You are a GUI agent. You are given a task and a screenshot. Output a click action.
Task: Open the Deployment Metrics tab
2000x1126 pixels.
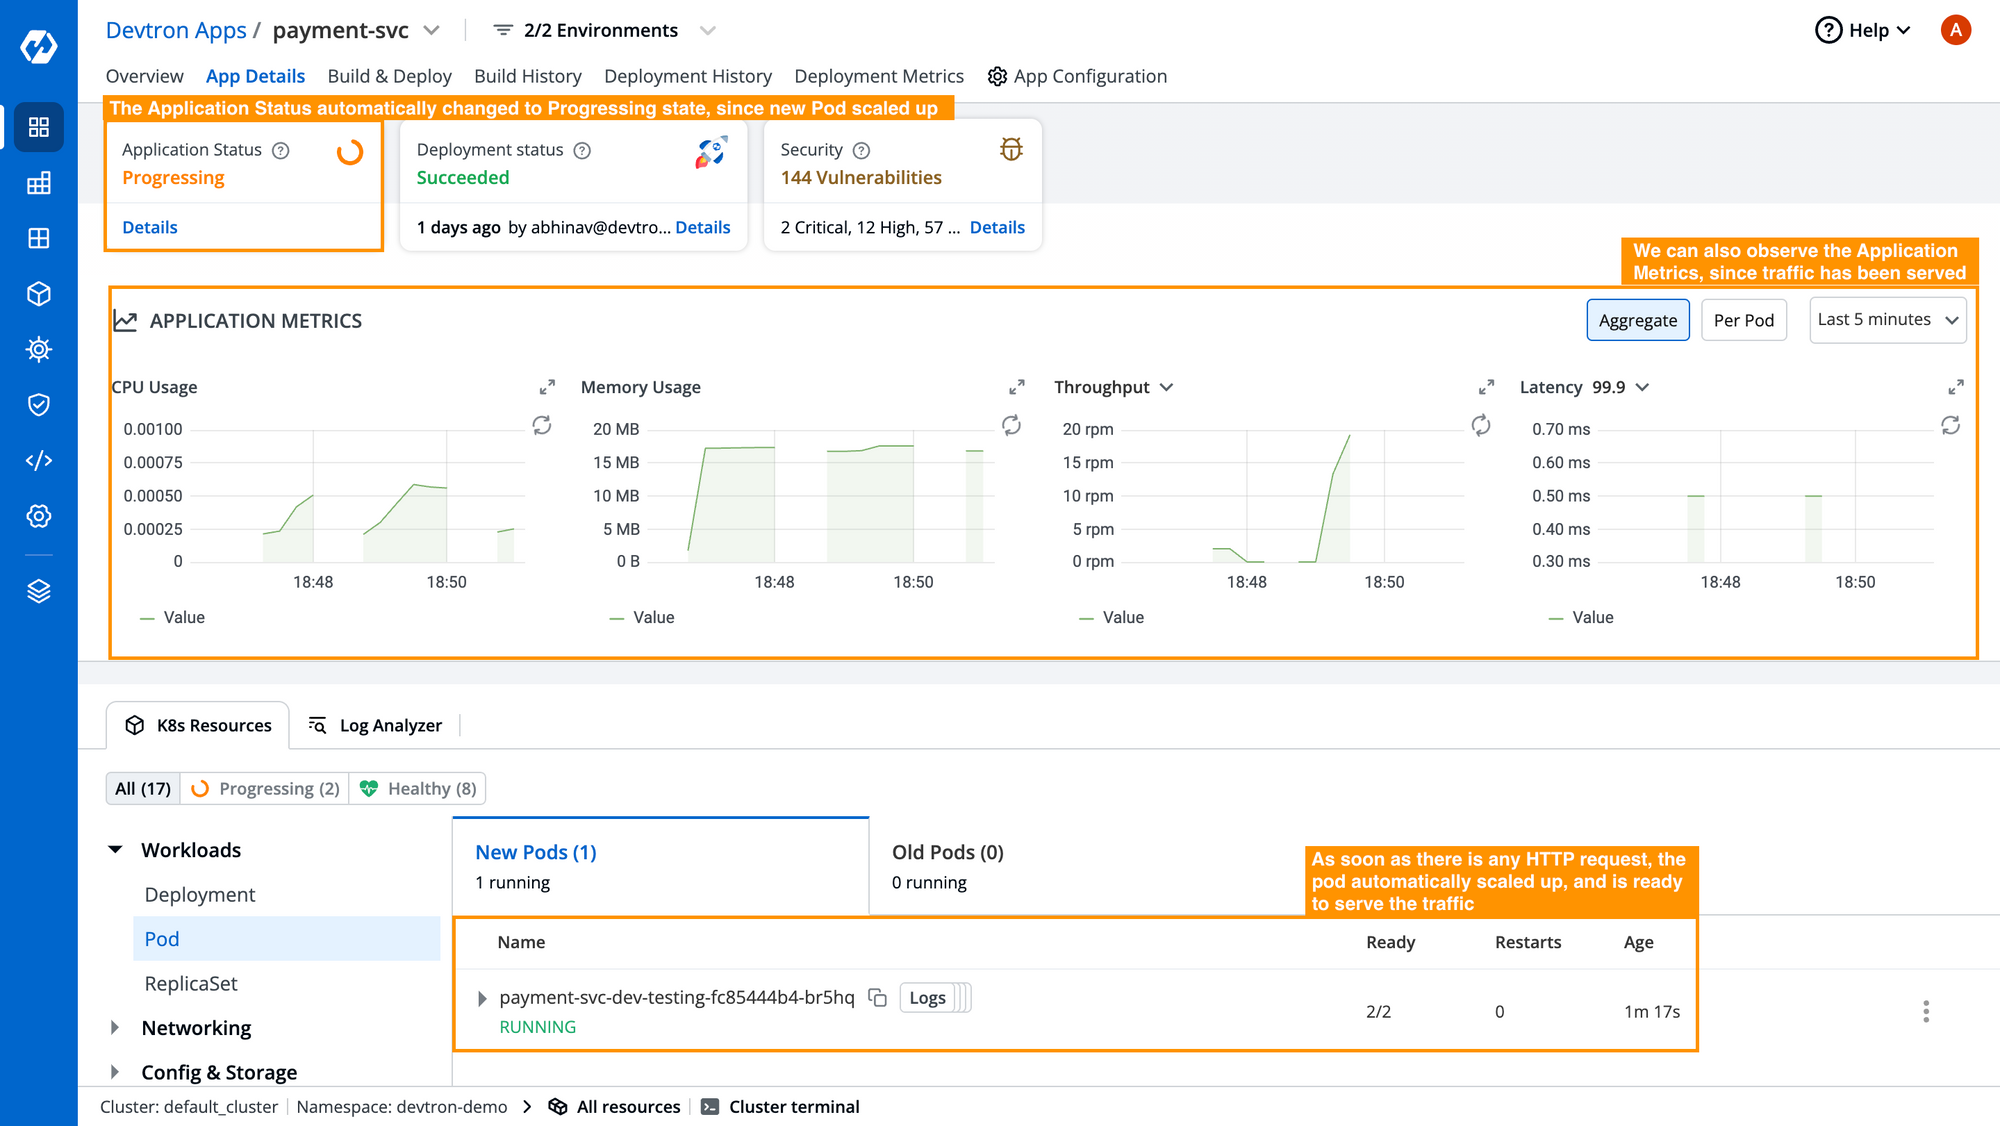pos(879,76)
